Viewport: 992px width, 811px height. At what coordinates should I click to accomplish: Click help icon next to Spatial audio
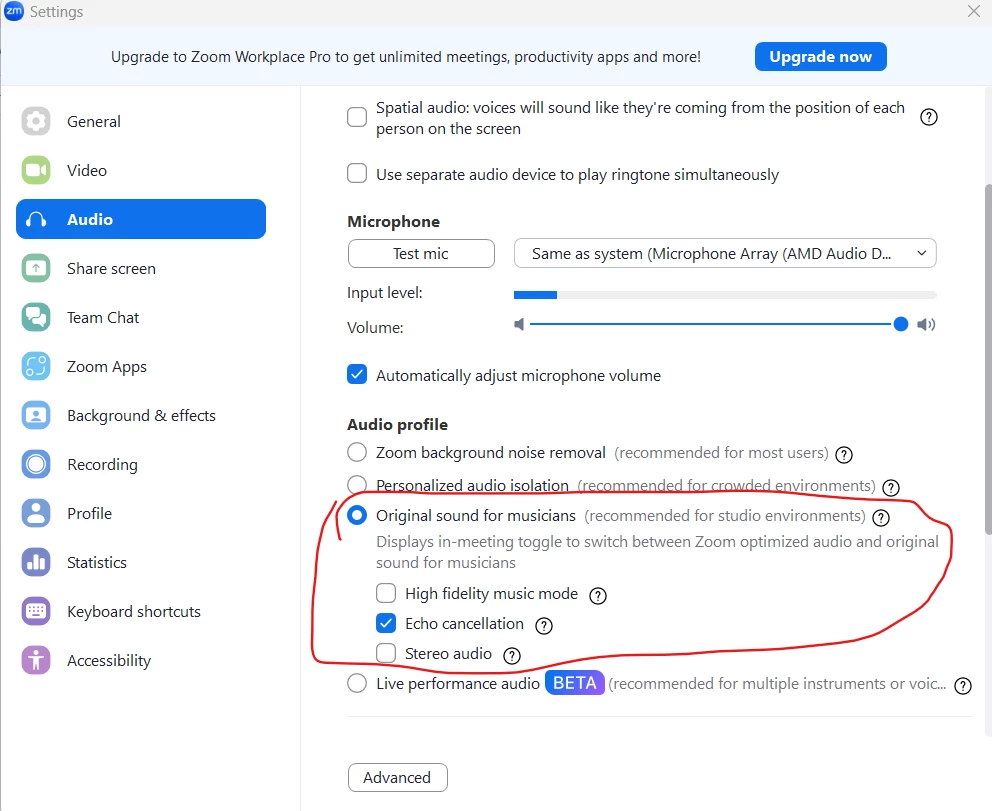(929, 117)
